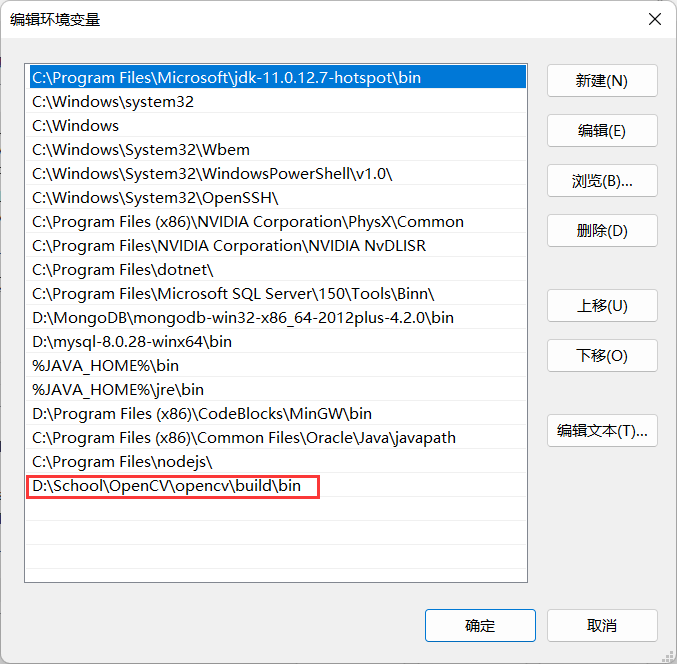Screen dimensions: 677x664
Task: Select the mysql-8.0.28-winx64\bin entry
Action: [278, 341]
